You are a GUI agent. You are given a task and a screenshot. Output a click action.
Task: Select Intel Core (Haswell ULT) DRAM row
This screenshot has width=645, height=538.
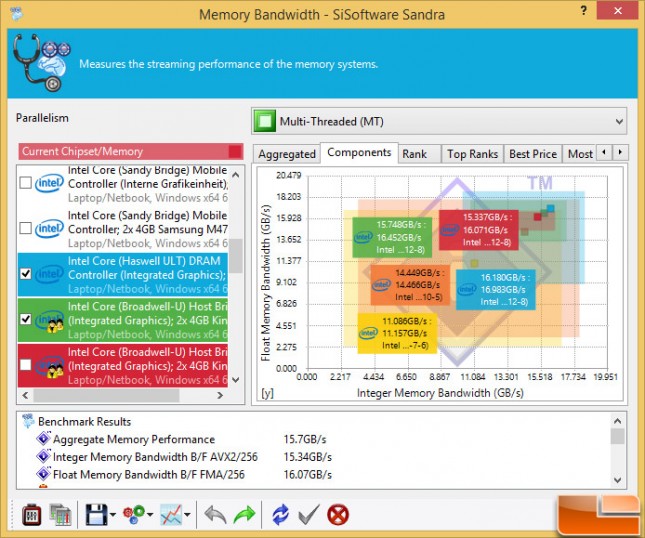point(123,275)
